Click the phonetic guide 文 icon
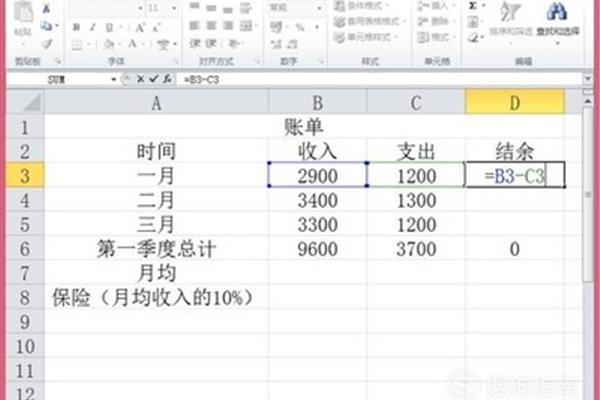Viewport: 600px width, 400px height. (x=163, y=45)
